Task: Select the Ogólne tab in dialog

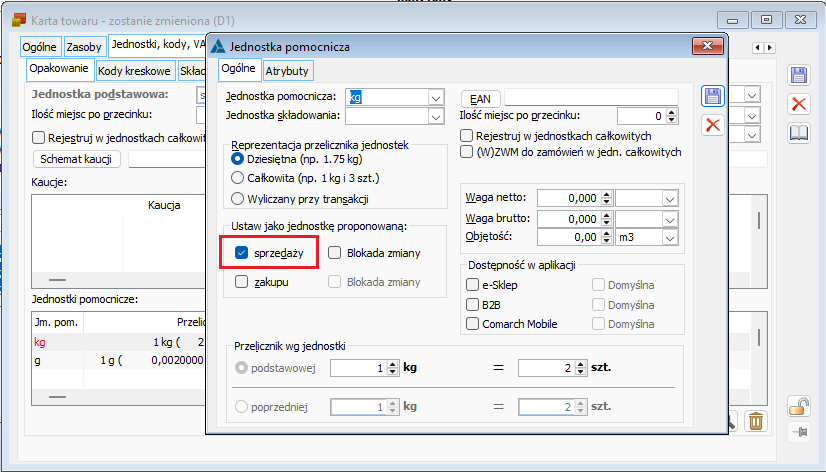Action: pos(239,68)
